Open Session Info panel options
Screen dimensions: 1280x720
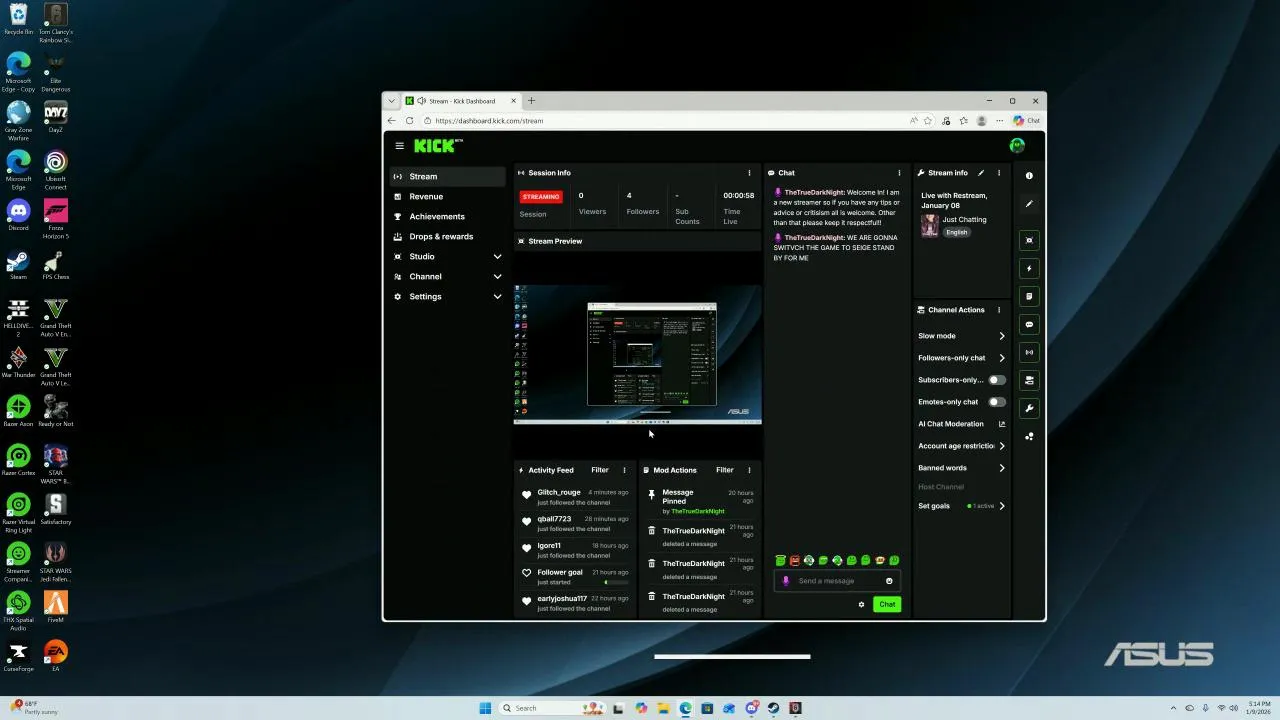(x=749, y=173)
